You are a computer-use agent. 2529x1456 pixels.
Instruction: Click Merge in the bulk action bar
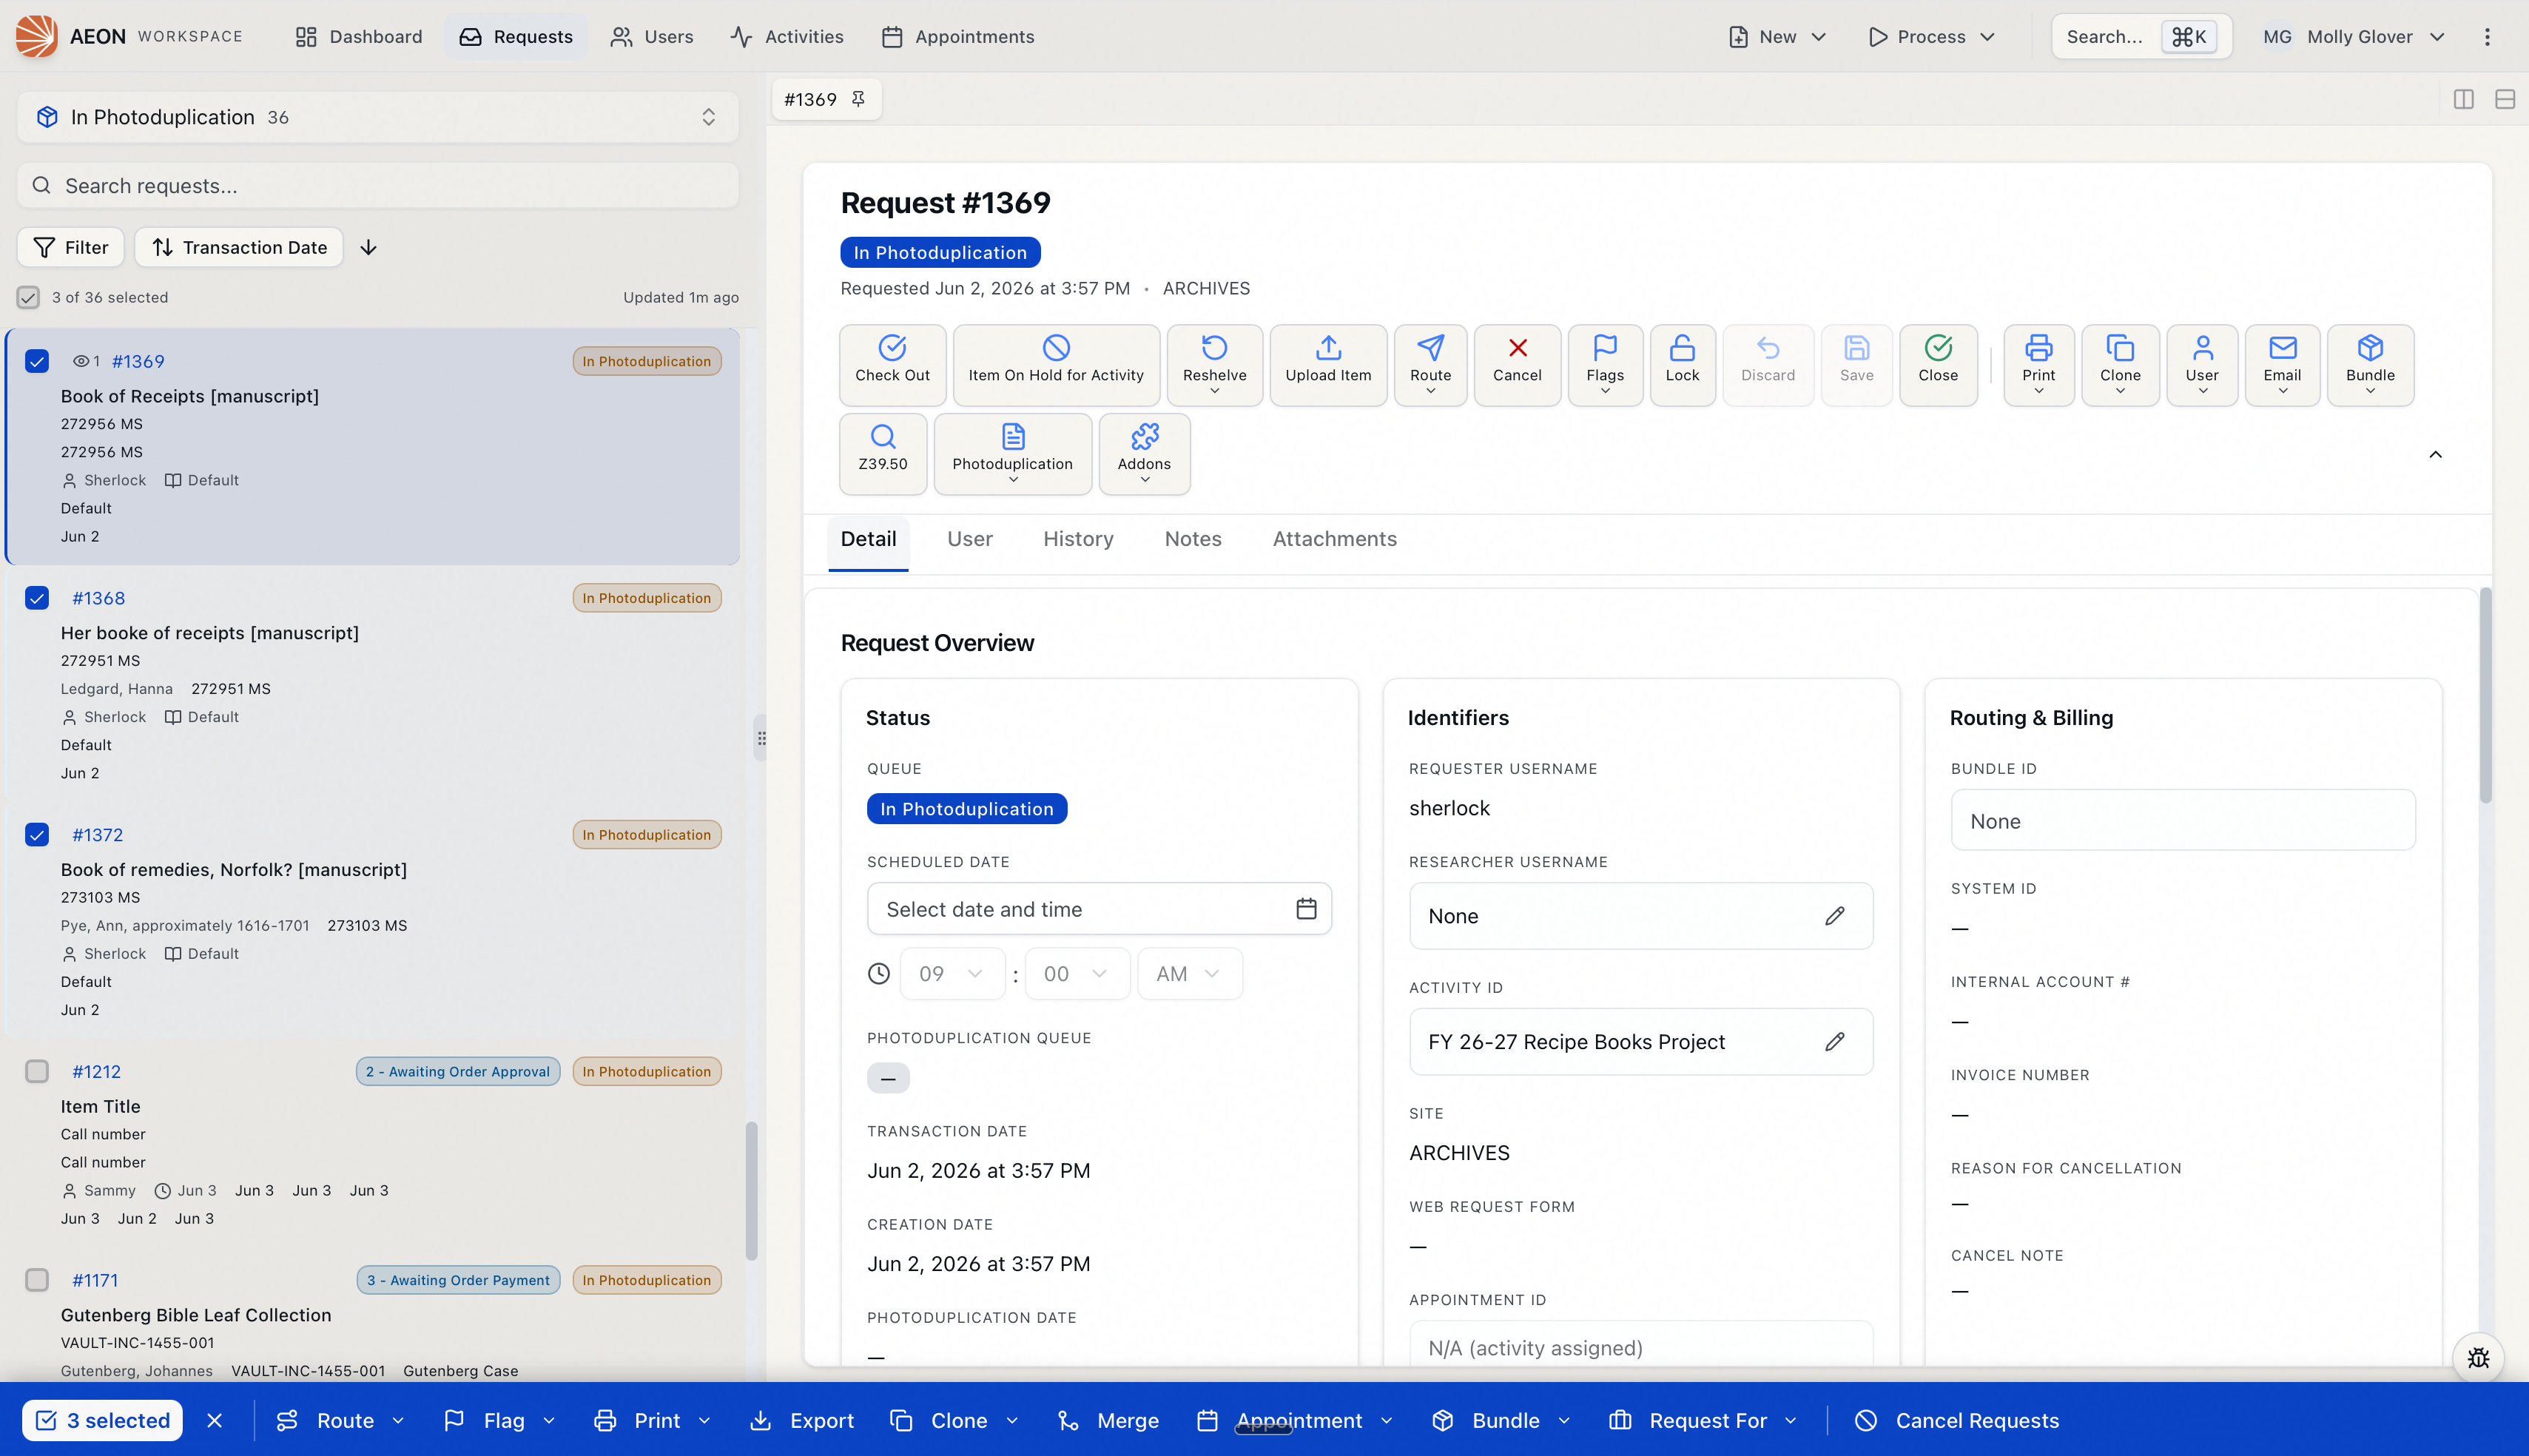(x=1108, y=1421)
